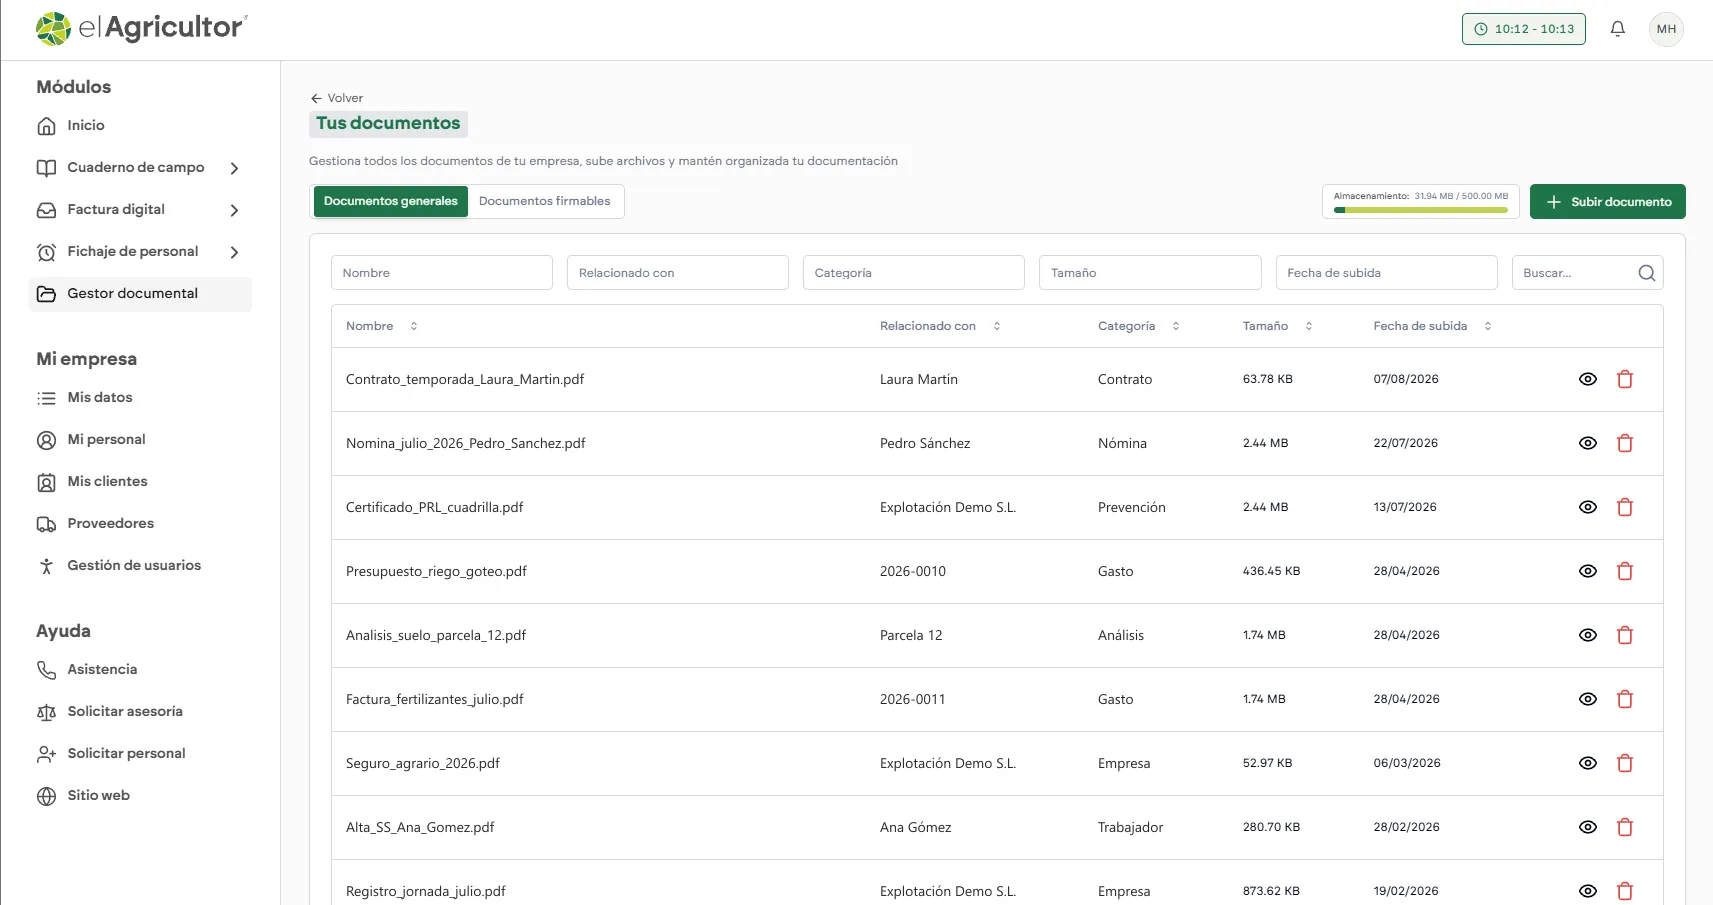Sort by Tamaño column arrows
The height and width of the screenshot is (905, 1713).
pos(1309,326)
